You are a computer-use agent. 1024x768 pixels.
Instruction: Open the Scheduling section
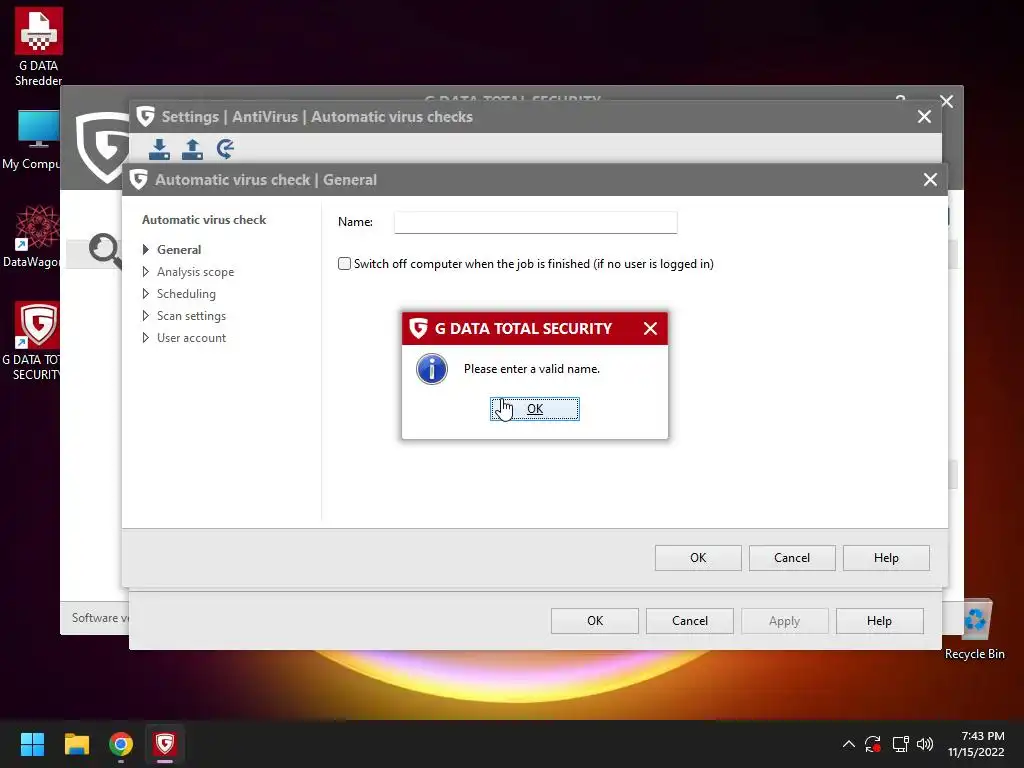tap(186, 294)
